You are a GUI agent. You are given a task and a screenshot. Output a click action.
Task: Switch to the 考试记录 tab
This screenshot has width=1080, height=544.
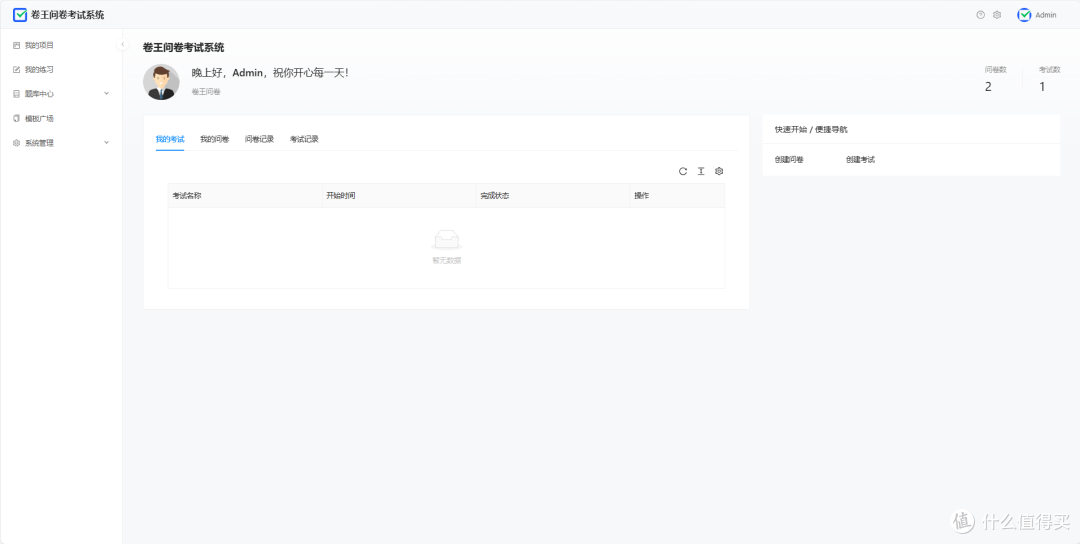click(x=304, y=139)
